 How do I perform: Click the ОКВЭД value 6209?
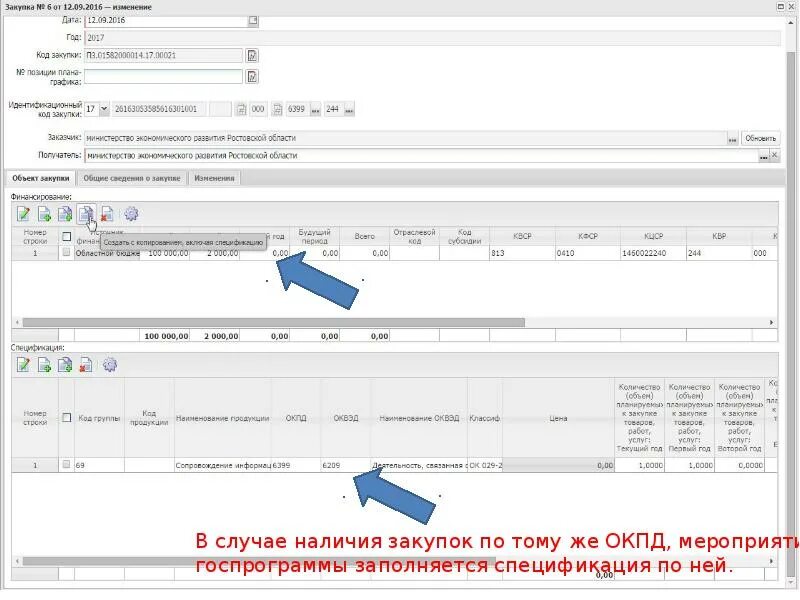346,465
